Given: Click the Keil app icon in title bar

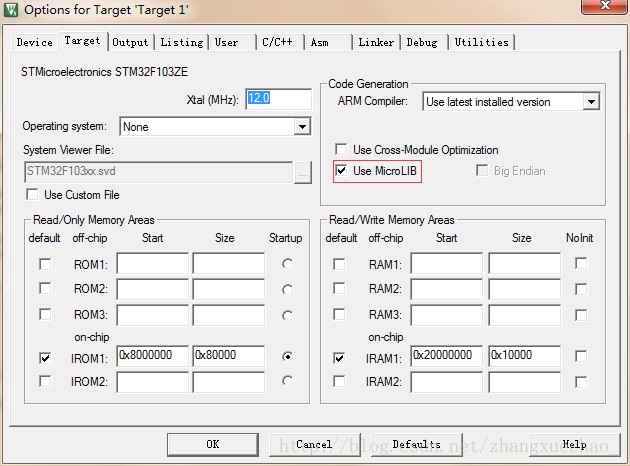Looking at the screenshot, I should [x=11, y=10].
